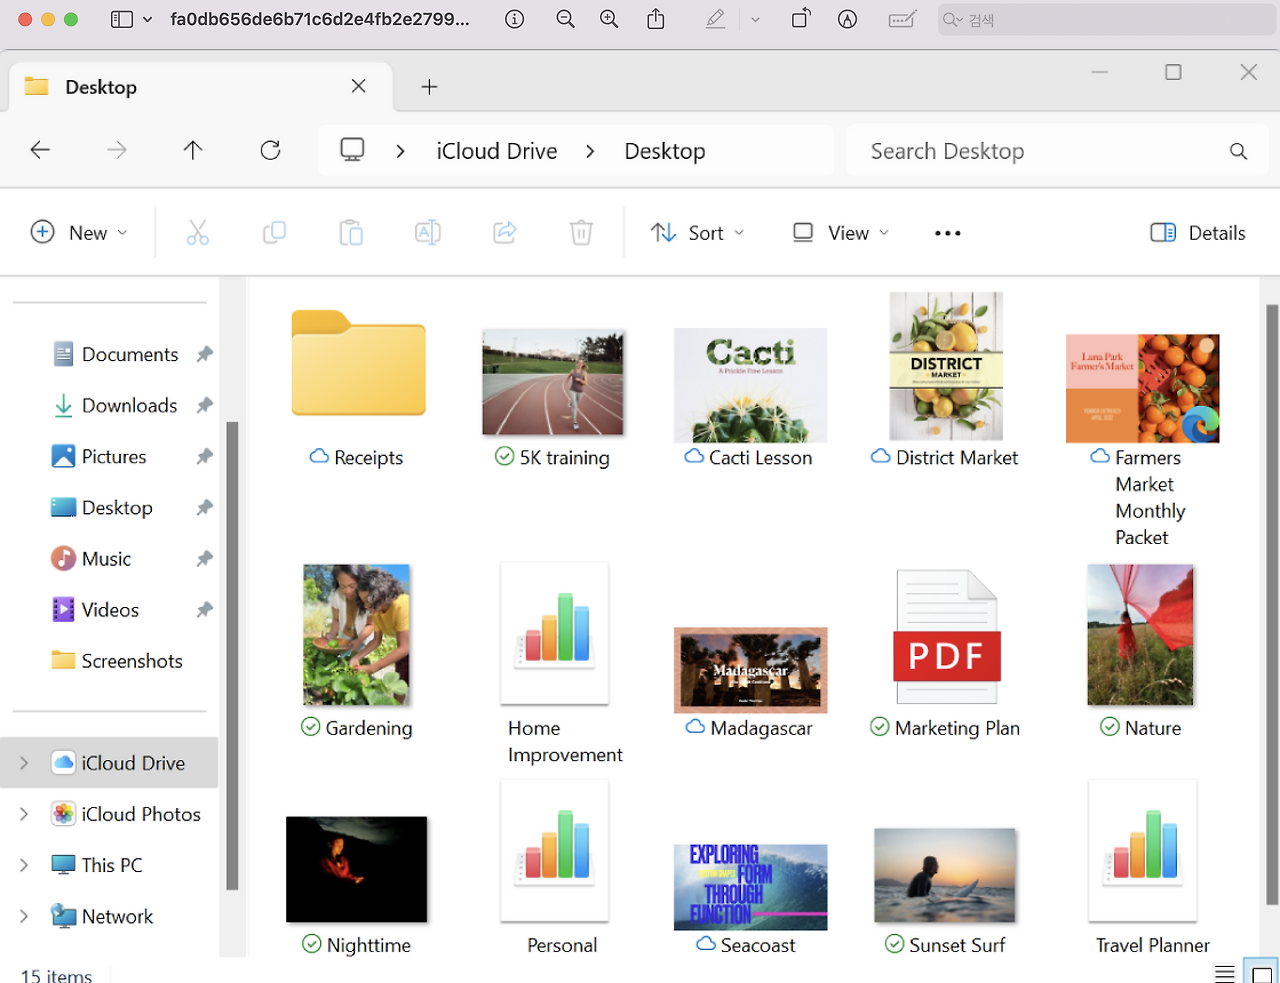This screenshot has width=1280, height=983.
Task: Select the Receipts folder
Action: tap(358, 389)
